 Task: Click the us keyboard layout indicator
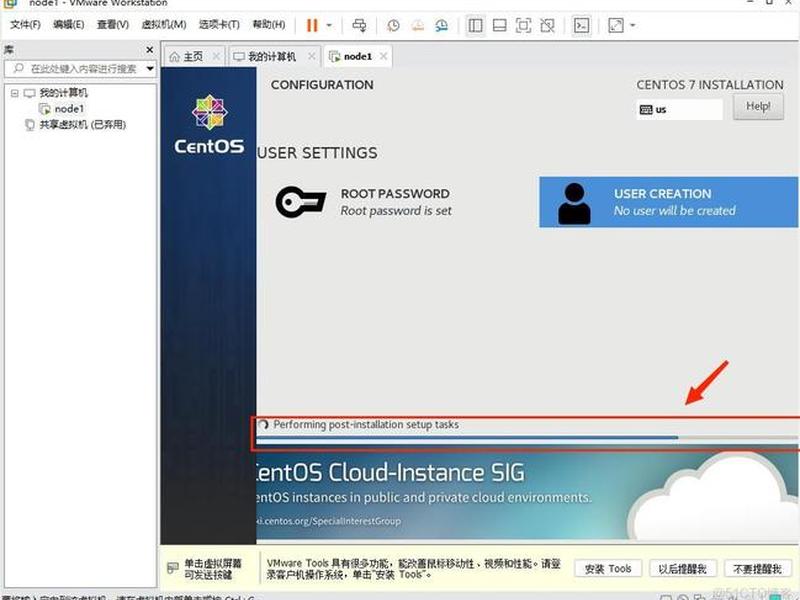[679, 110]
